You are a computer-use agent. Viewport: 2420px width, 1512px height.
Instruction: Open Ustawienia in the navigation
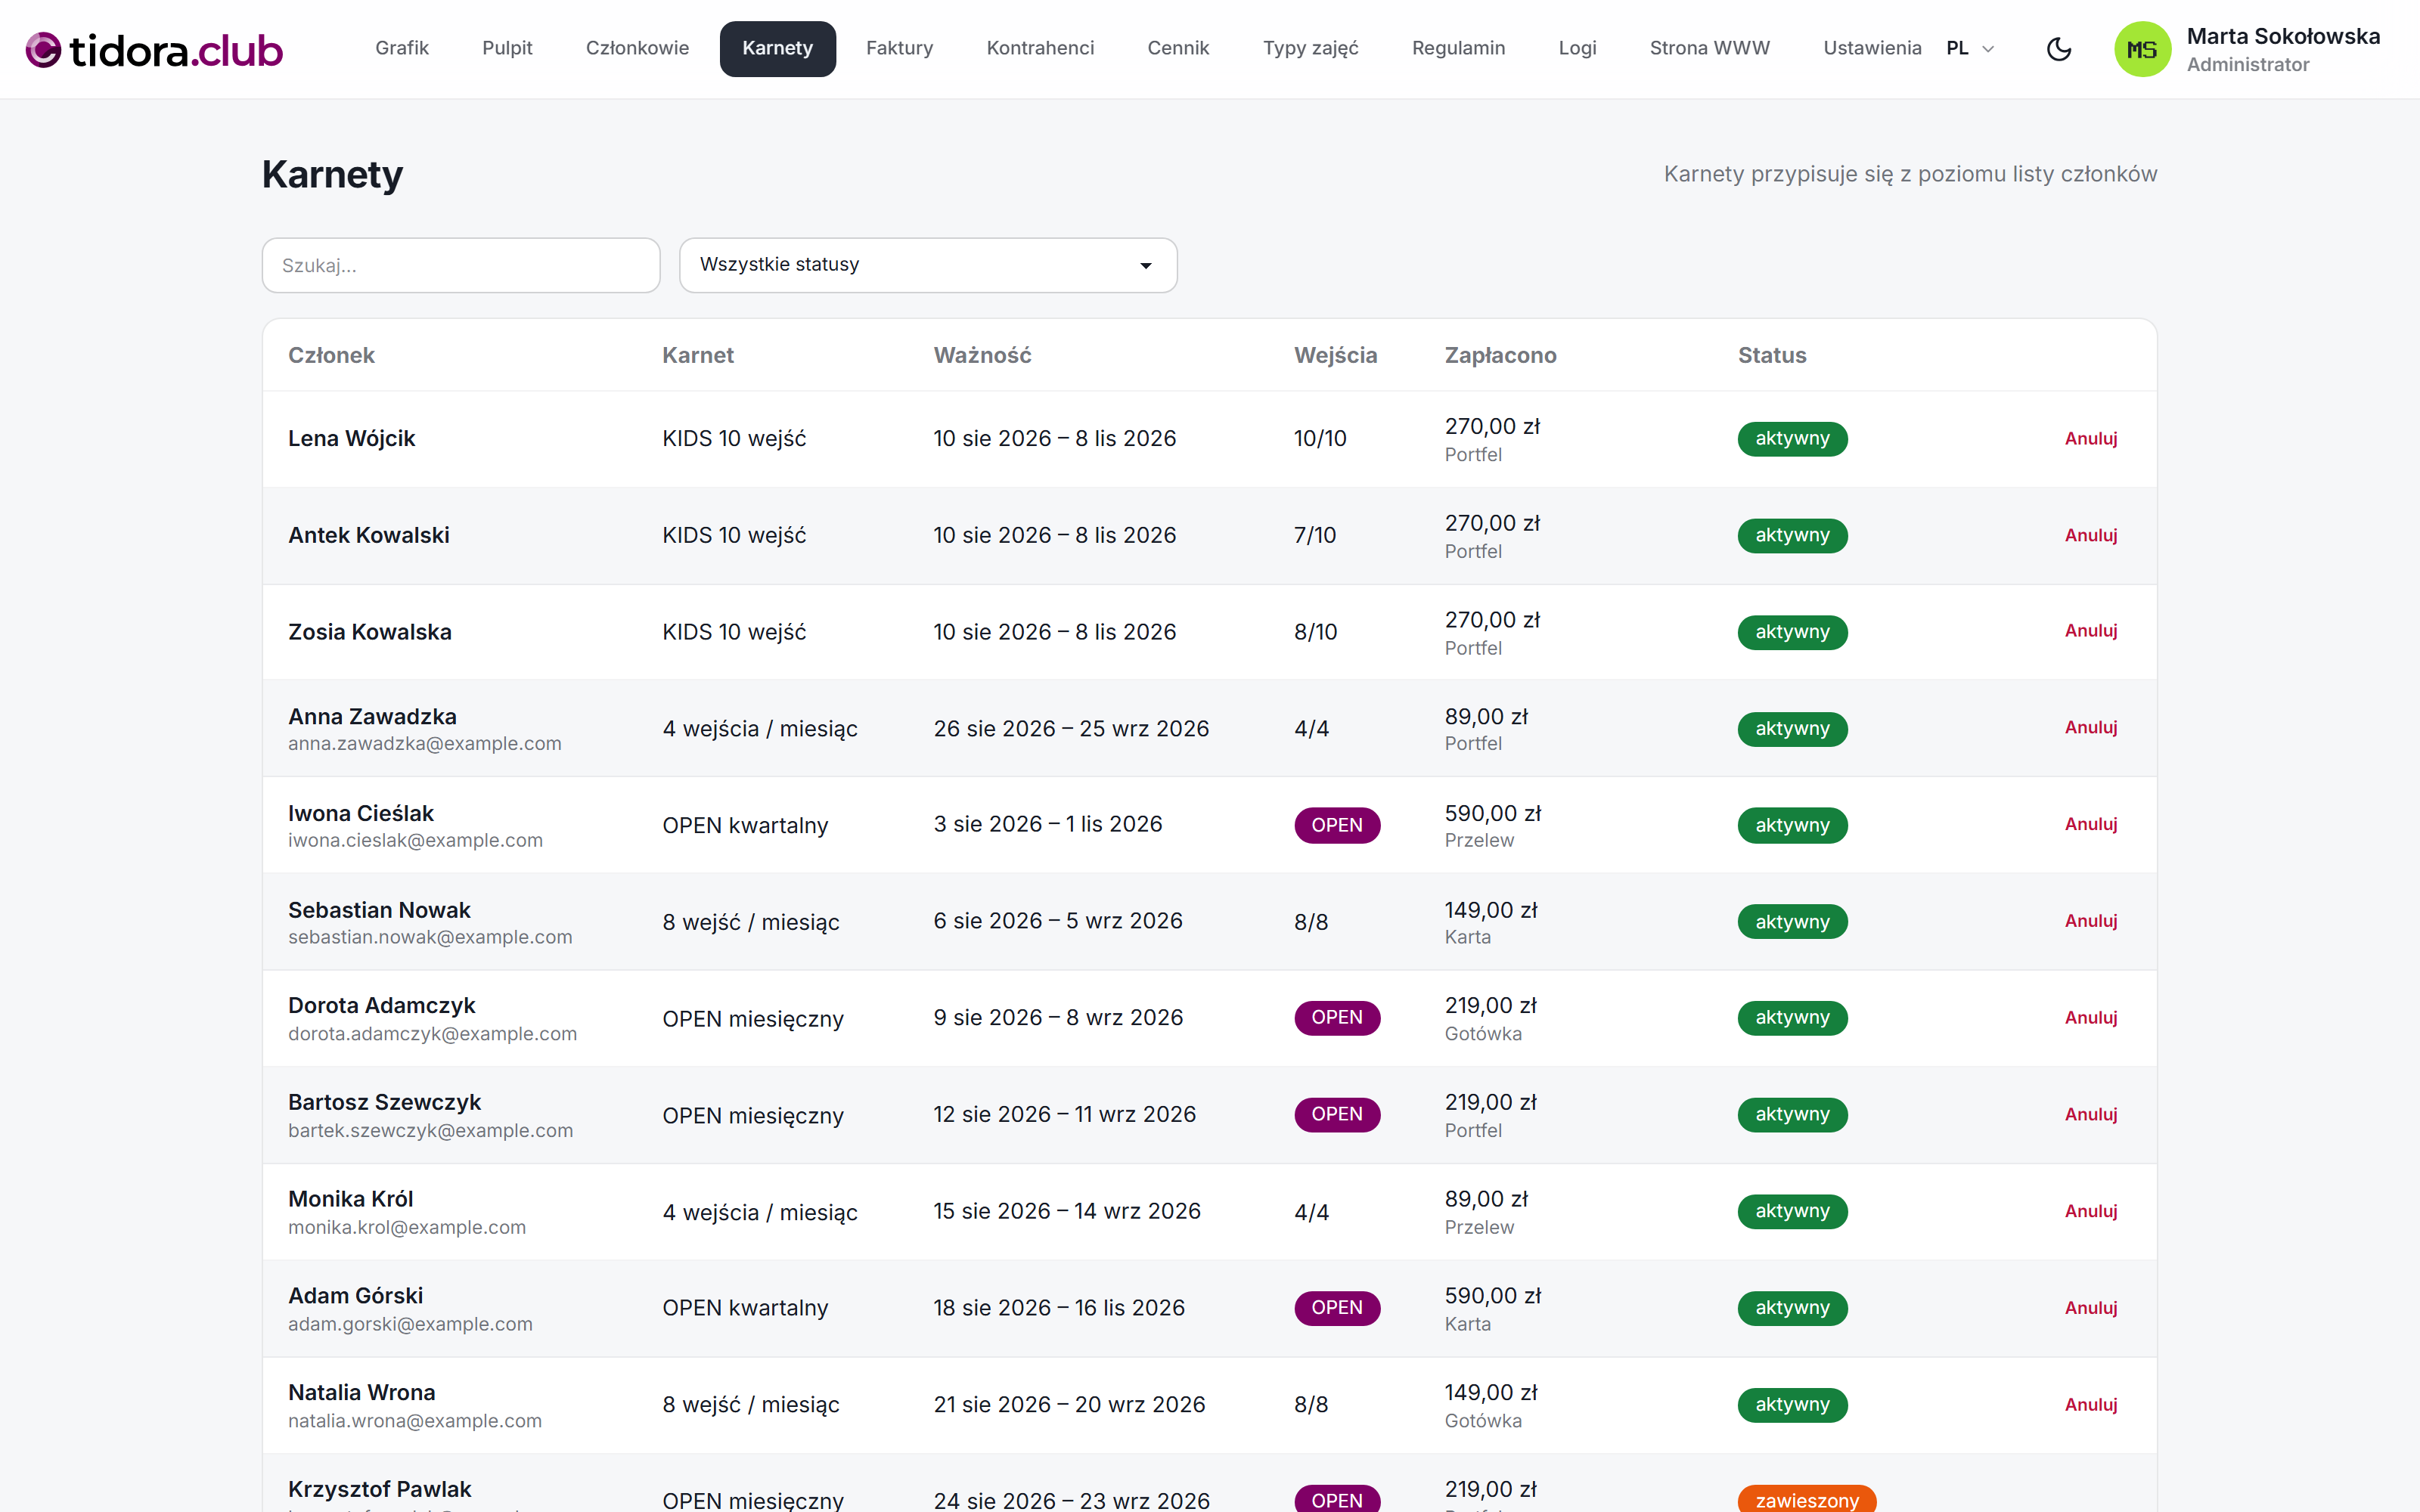click(1872, 48)
